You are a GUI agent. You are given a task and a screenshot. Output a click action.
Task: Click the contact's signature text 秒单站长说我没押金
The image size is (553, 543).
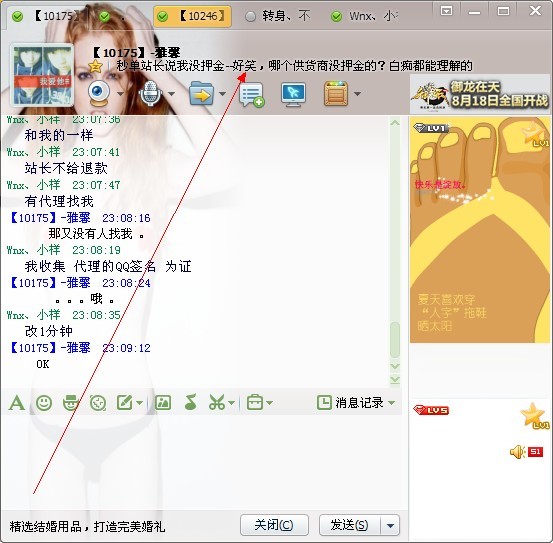[294, 66]
